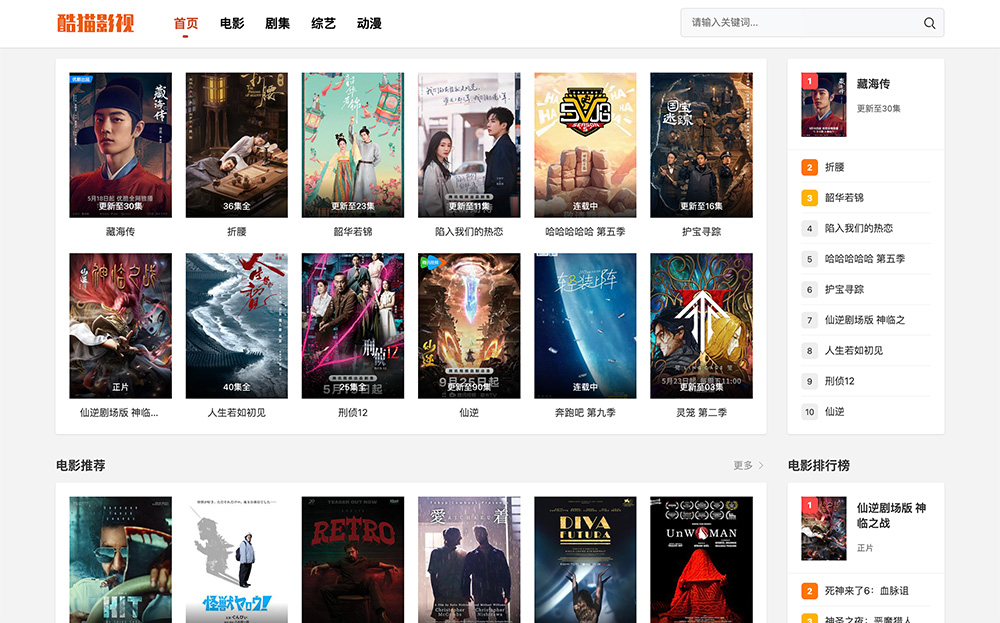Screen dimensions: 1000x623
Task: Open the 首页 navigation tab
Action: pos(186,24)
